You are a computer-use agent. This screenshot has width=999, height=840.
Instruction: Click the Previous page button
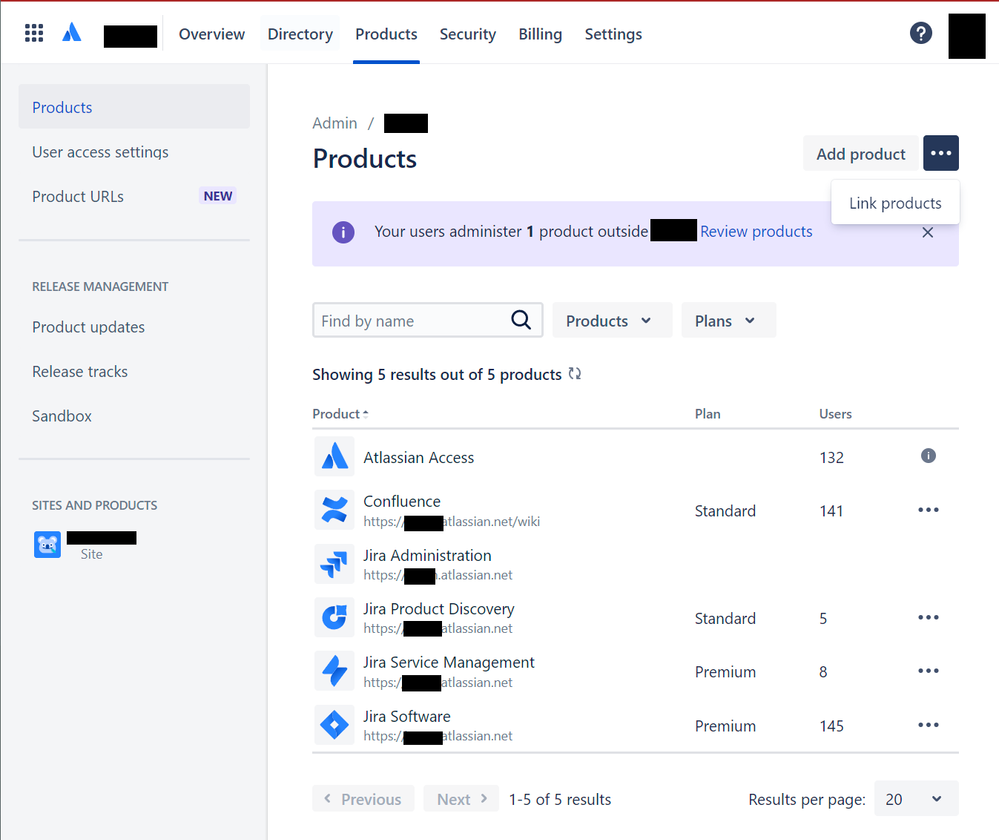point(363,799)
